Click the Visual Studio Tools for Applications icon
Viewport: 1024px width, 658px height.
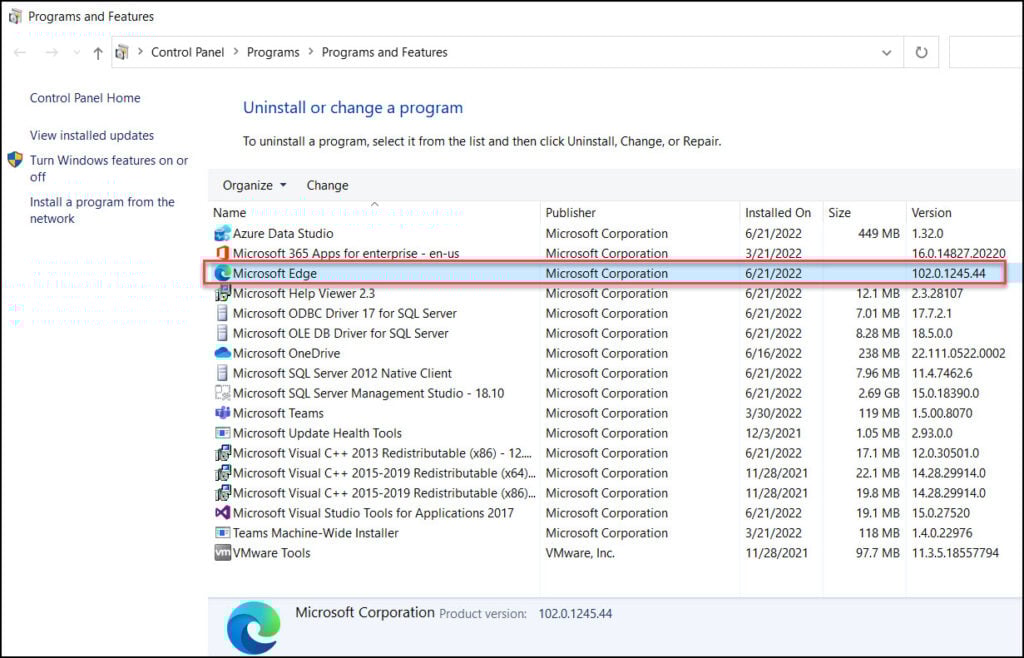[x=222, y=513]
